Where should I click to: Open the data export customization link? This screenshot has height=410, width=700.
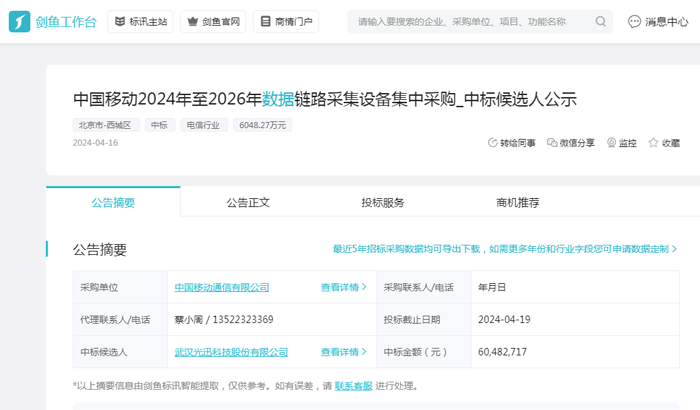pos(504,249)
